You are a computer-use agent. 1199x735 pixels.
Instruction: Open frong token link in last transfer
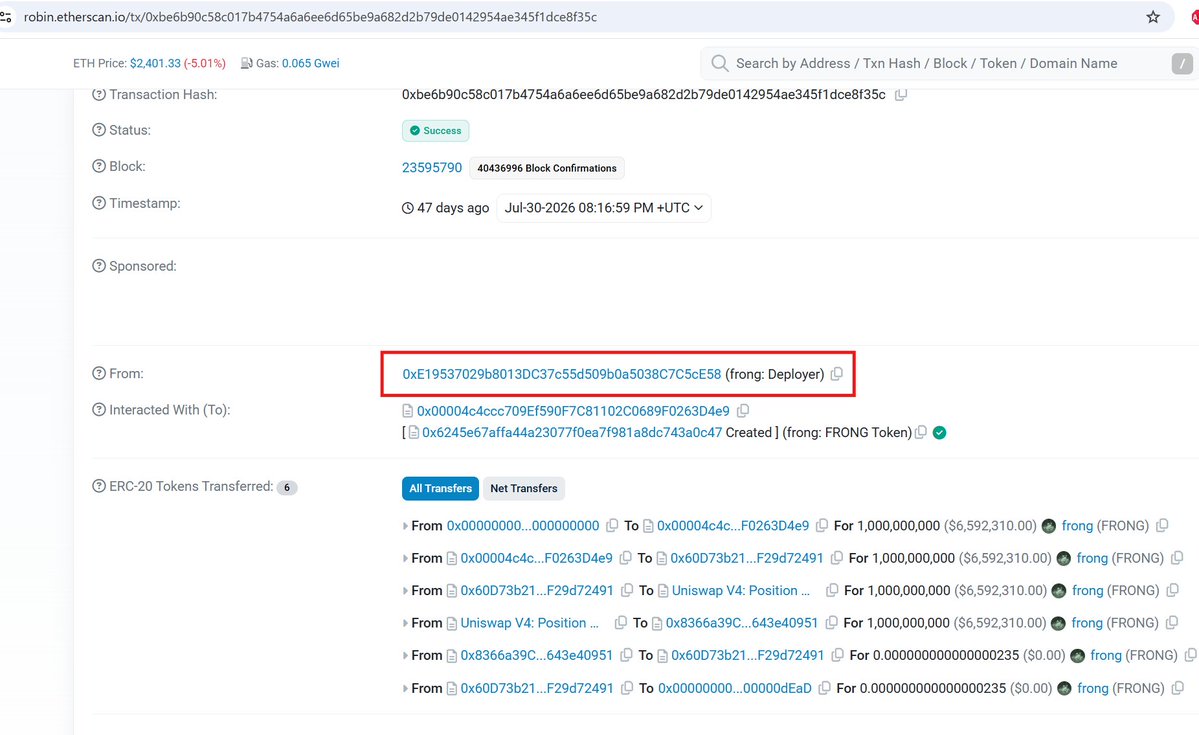pyautogui.click(x=1093, y=688)
